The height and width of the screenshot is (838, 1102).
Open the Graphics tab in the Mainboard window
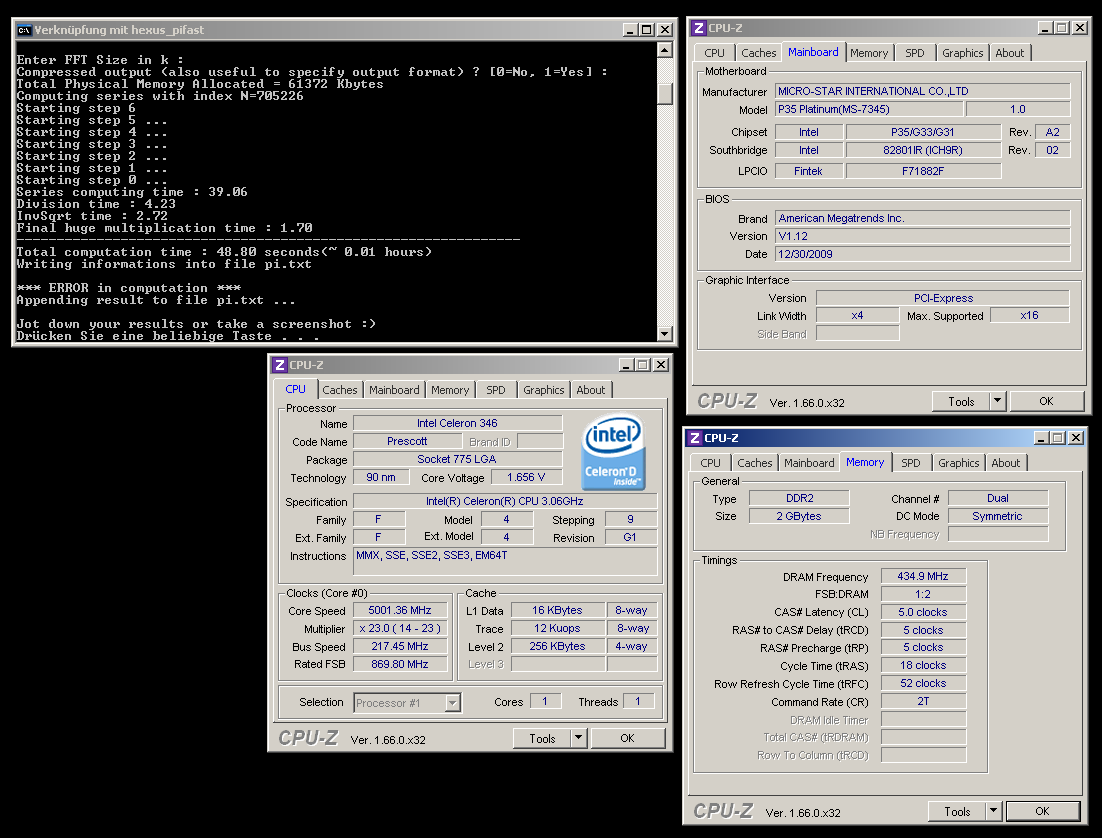tap(962, 53)
